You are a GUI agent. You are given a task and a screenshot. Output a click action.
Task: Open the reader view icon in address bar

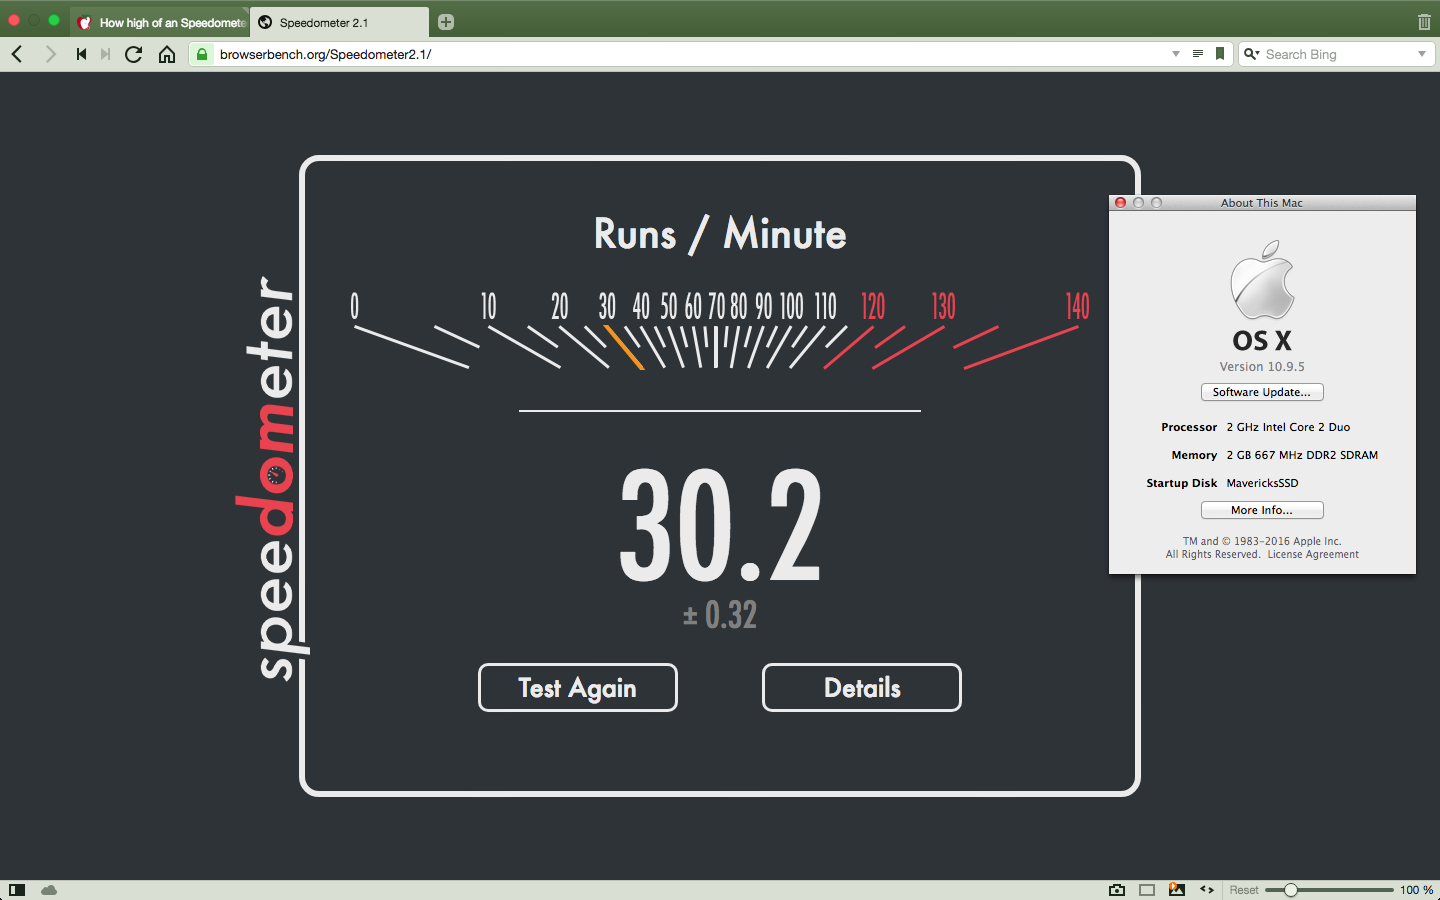[1197, 54]
